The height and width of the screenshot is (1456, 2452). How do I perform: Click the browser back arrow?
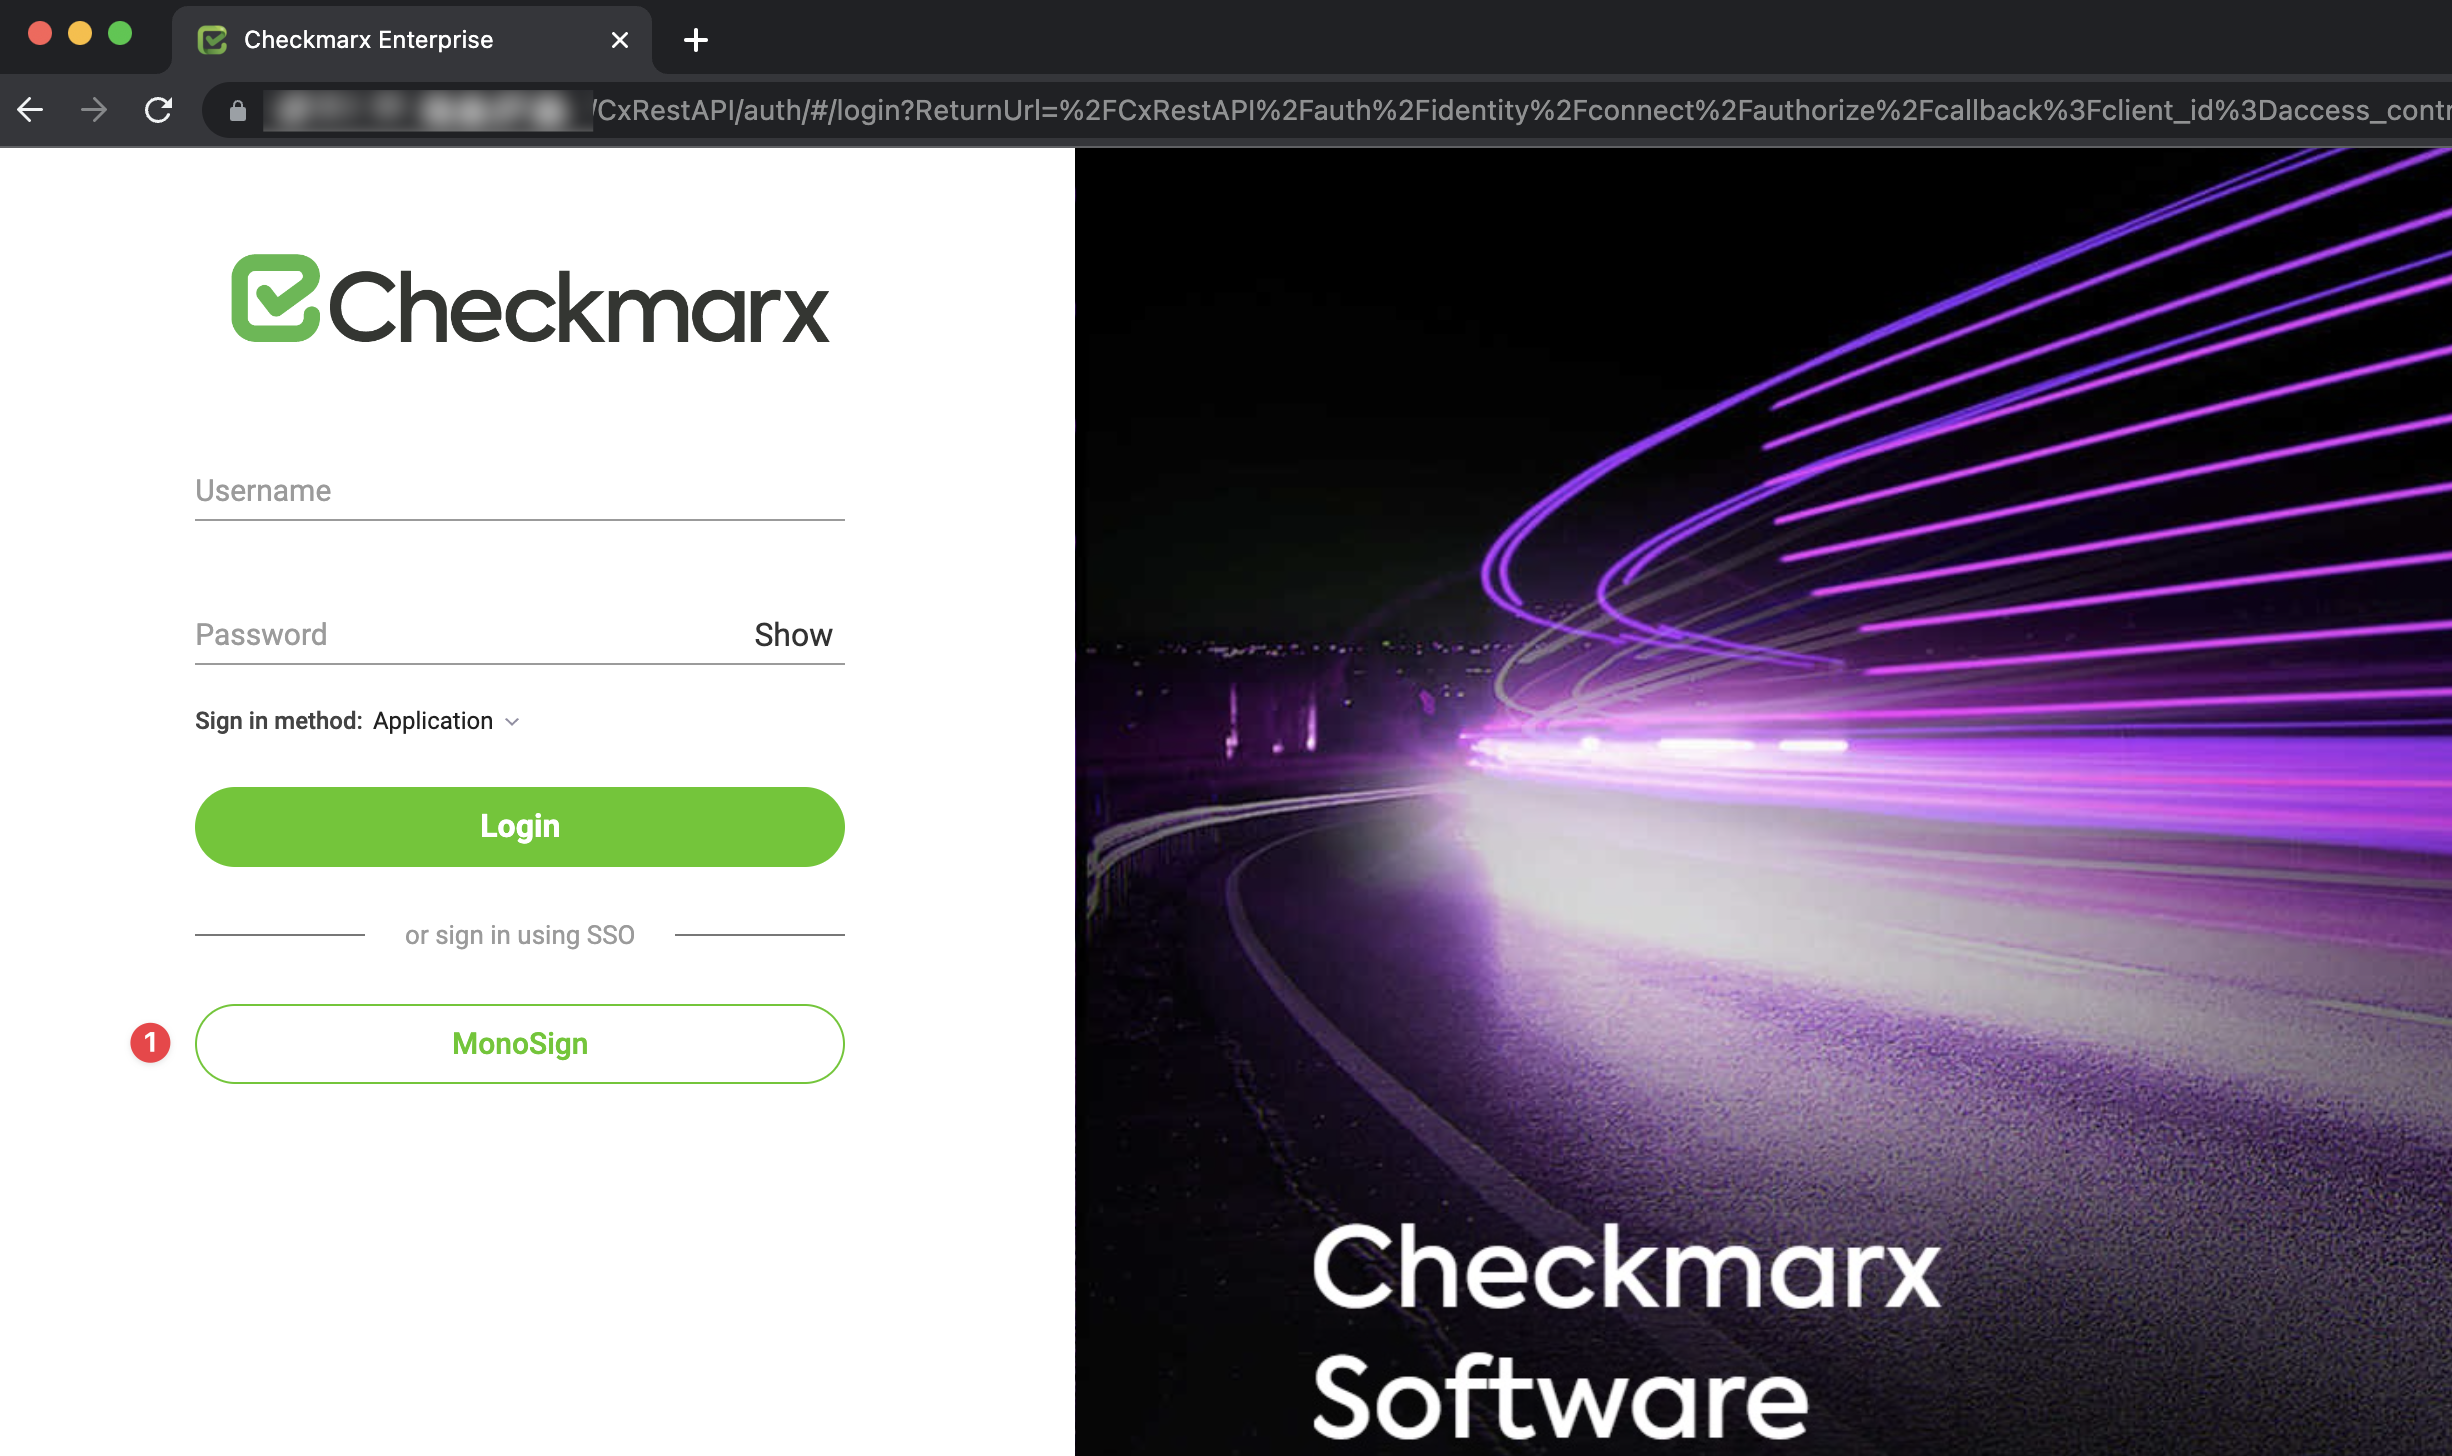(31, 110)
